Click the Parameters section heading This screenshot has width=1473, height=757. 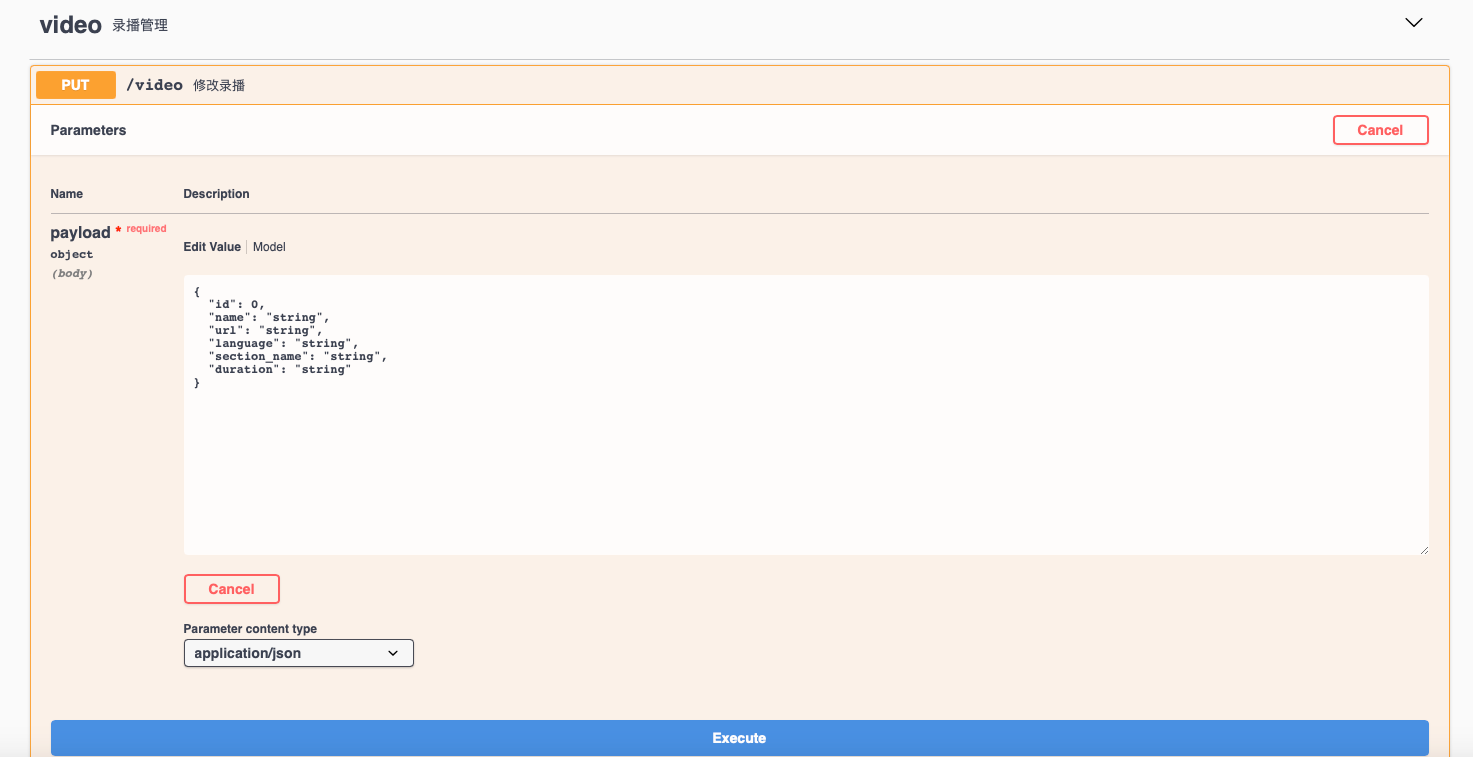click(88, 130)
